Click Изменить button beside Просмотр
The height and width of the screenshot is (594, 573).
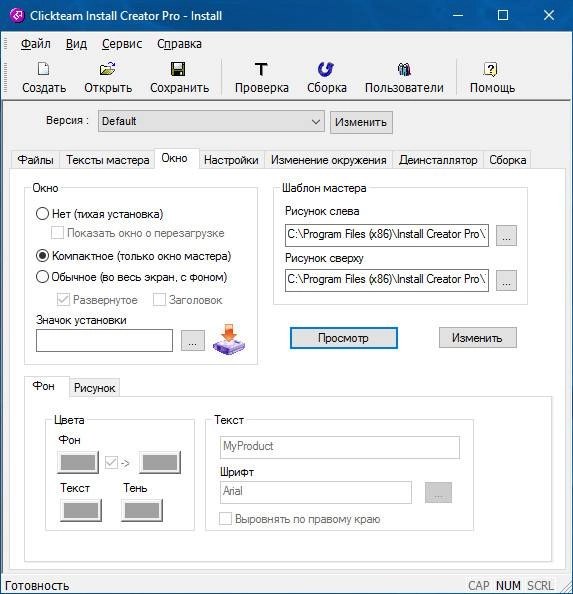coord(477,338)
